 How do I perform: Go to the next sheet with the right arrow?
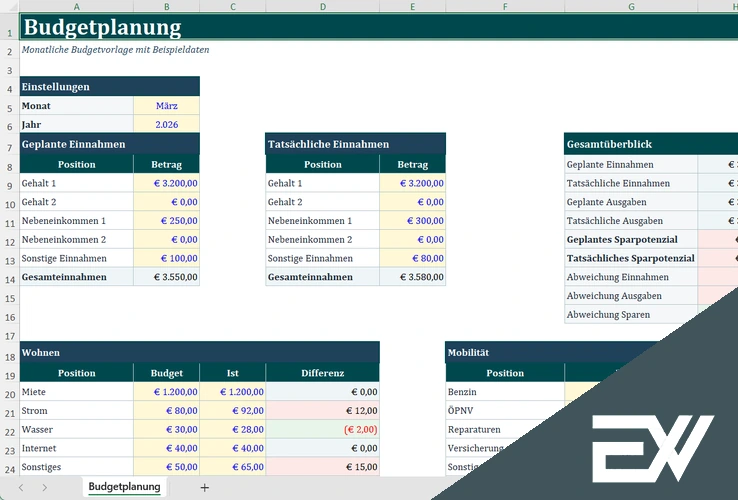[x=44, y=488]
